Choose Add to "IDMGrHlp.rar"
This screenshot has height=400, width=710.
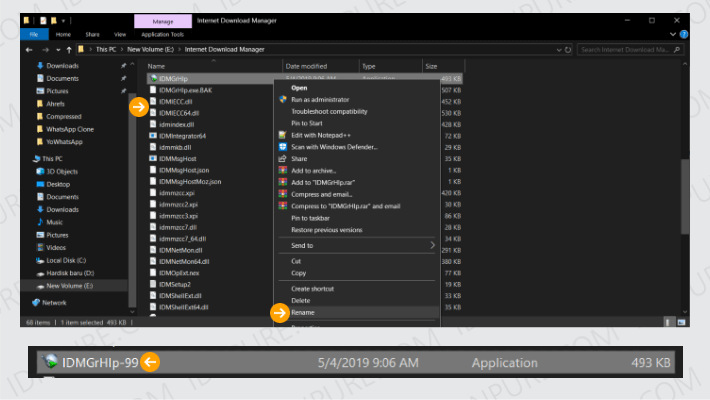point(323,183)
